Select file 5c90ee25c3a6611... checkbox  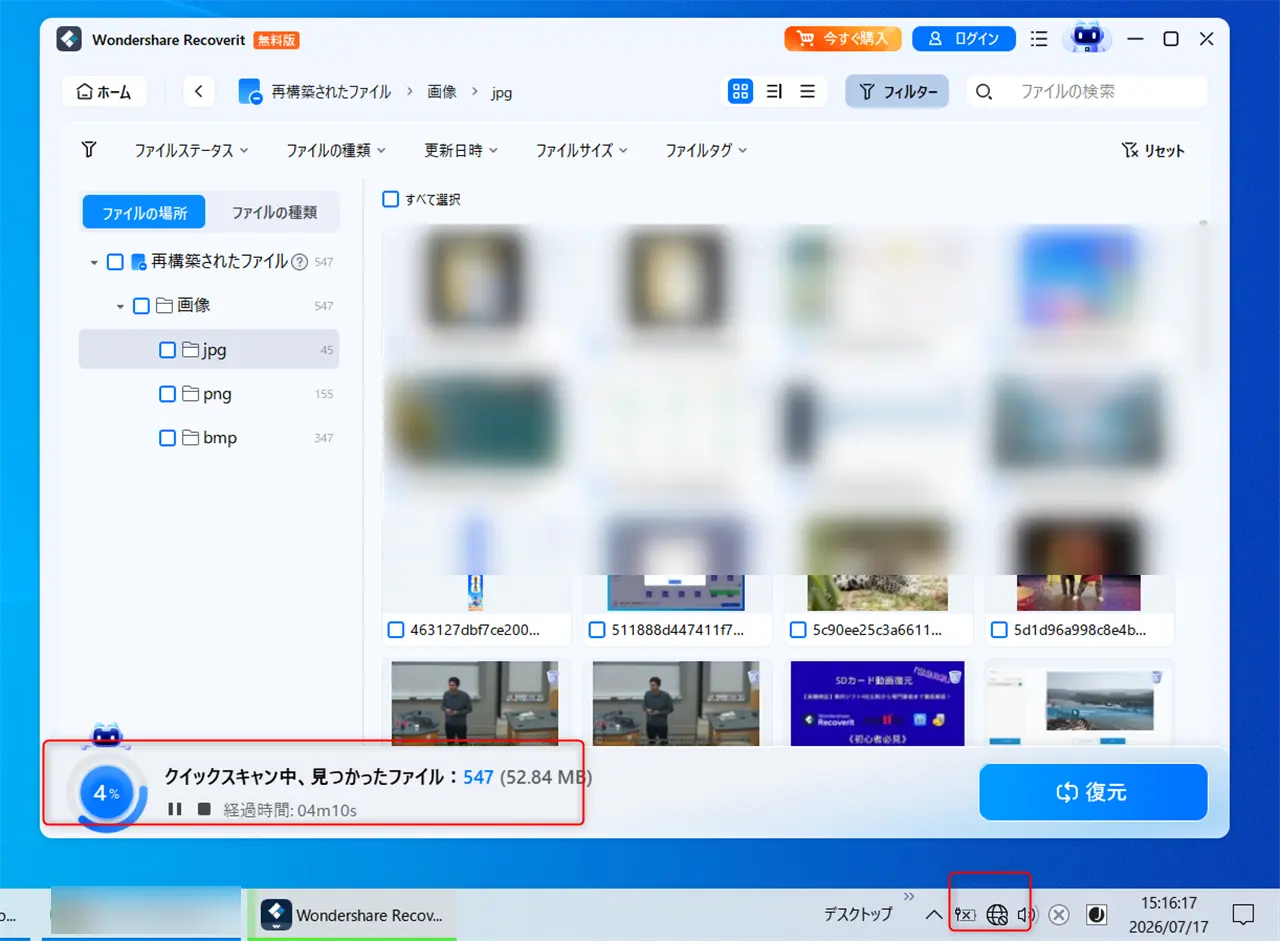tap(798, 630)
